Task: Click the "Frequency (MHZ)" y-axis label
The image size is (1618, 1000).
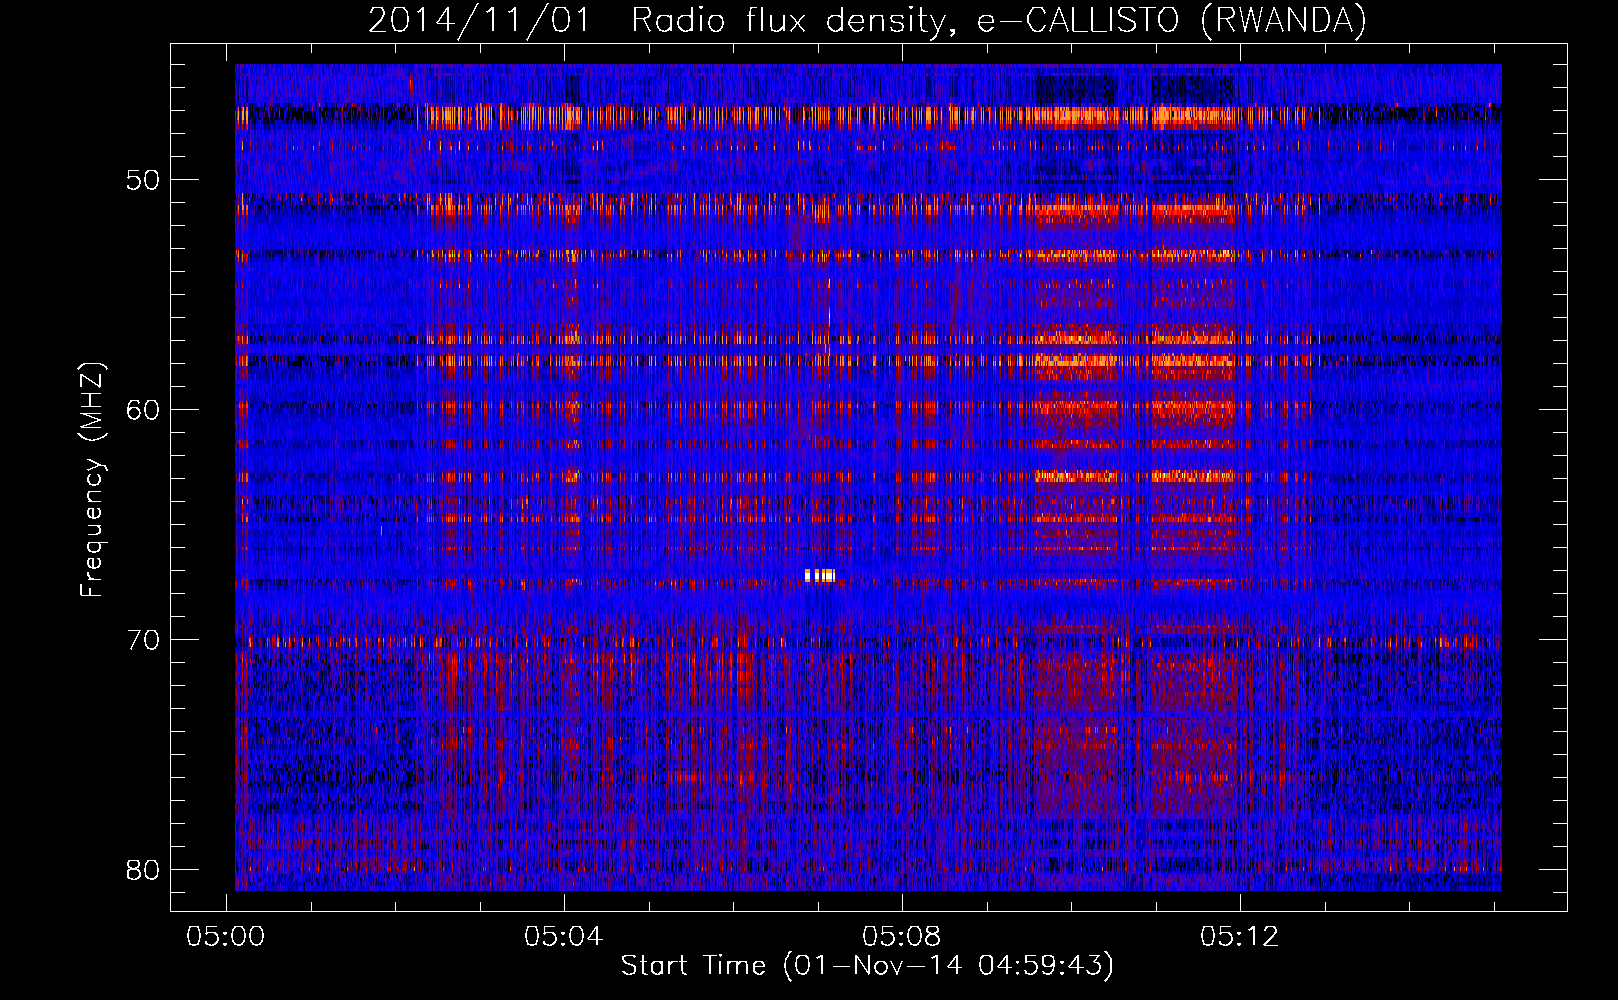Action: (92, 480)
